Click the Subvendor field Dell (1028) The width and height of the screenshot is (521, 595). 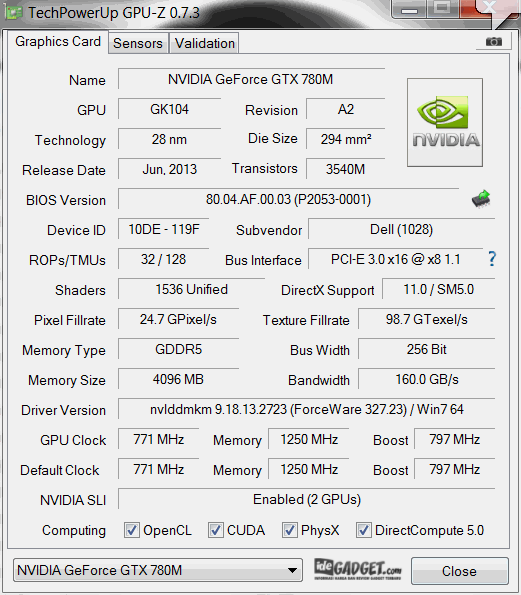[x=401, y=229]
